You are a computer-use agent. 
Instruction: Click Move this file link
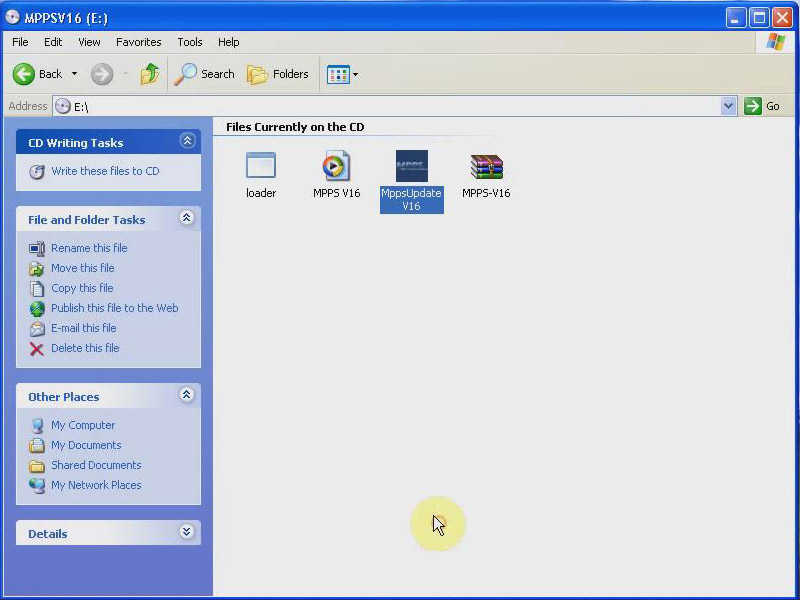pos(83,268)
